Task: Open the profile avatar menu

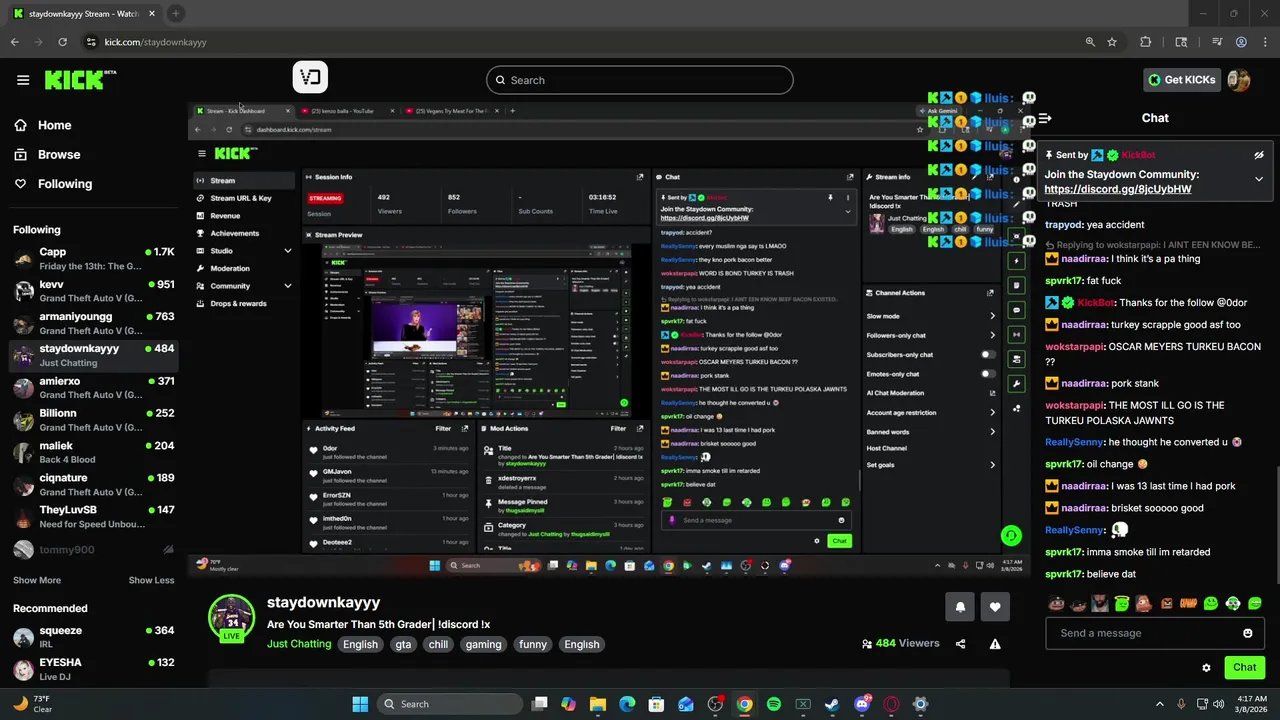Action: 1239,80
